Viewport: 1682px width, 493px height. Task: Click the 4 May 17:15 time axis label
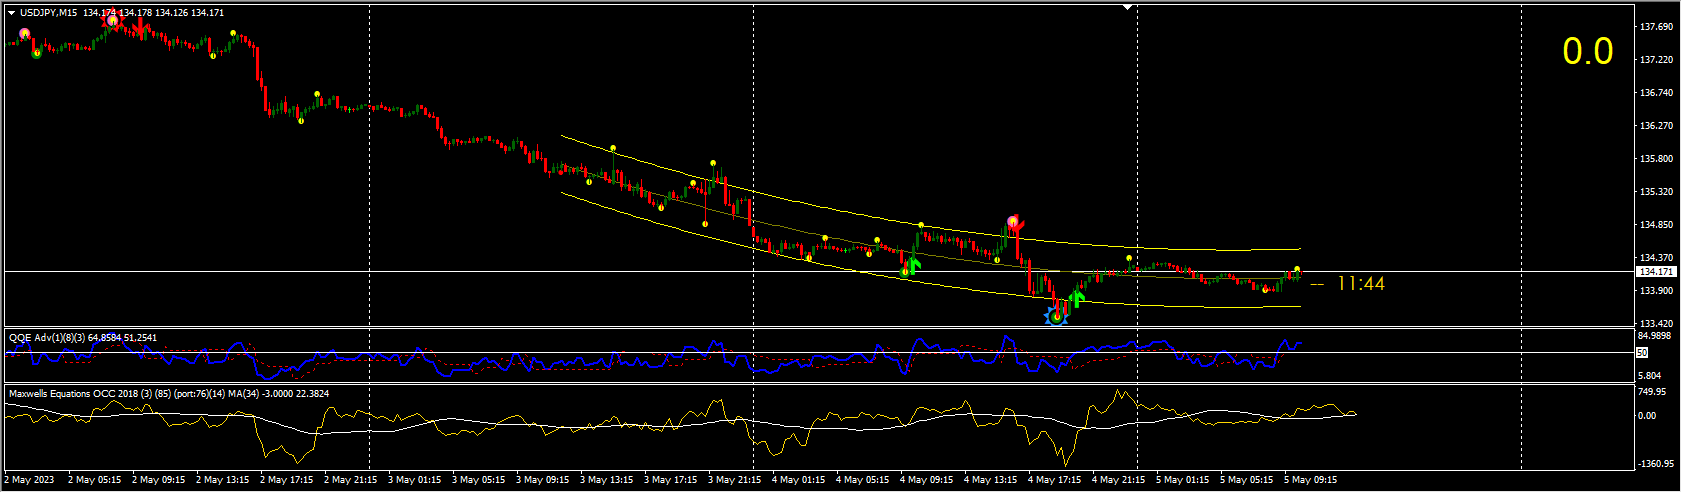point(1058,480)
